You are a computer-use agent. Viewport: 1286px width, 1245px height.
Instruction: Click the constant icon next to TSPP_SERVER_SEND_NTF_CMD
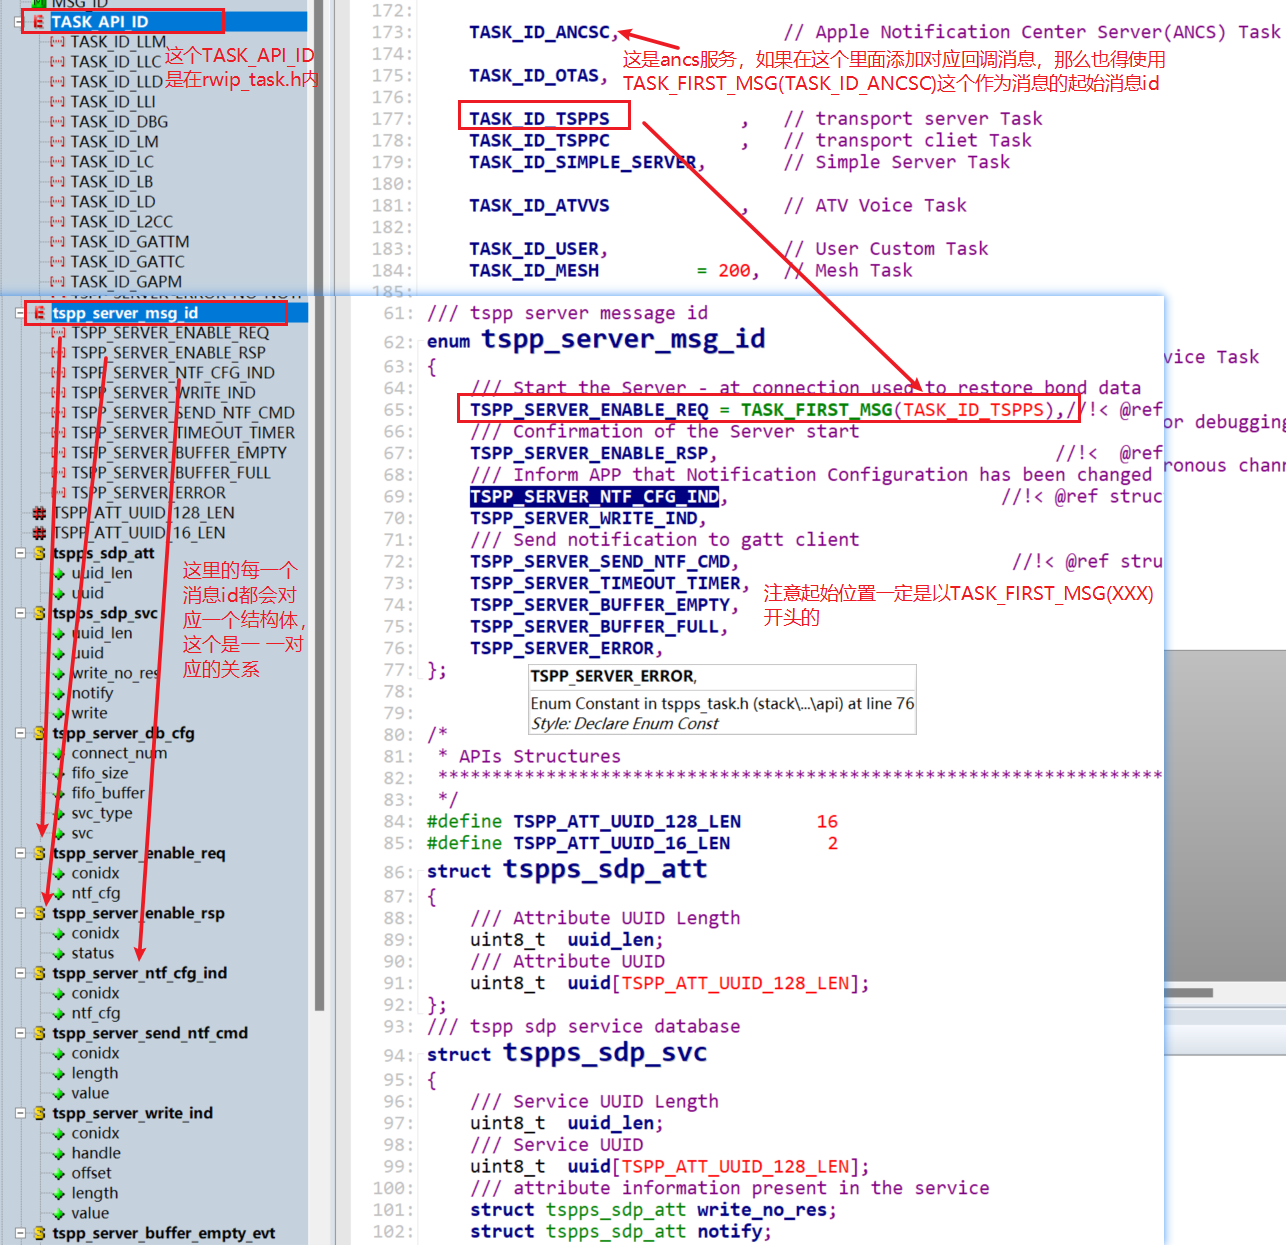pos(58,413)
